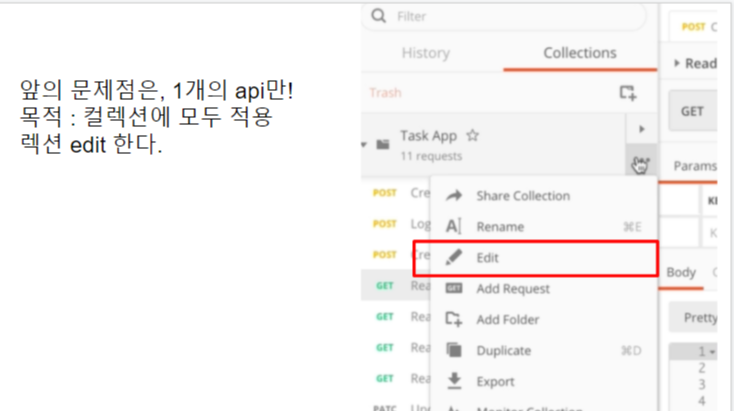This screenshot has height=411, width=734.
Task: Open the Trash link
Action: pos(385,93)
